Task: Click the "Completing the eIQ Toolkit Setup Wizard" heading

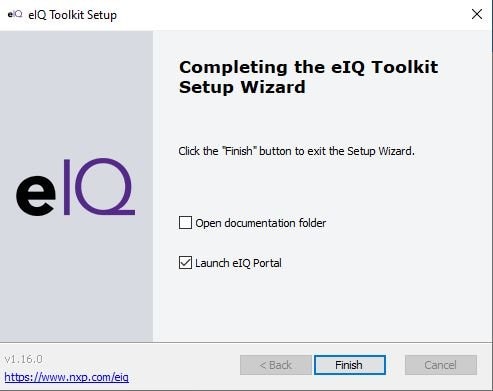Action: (308, 77)
